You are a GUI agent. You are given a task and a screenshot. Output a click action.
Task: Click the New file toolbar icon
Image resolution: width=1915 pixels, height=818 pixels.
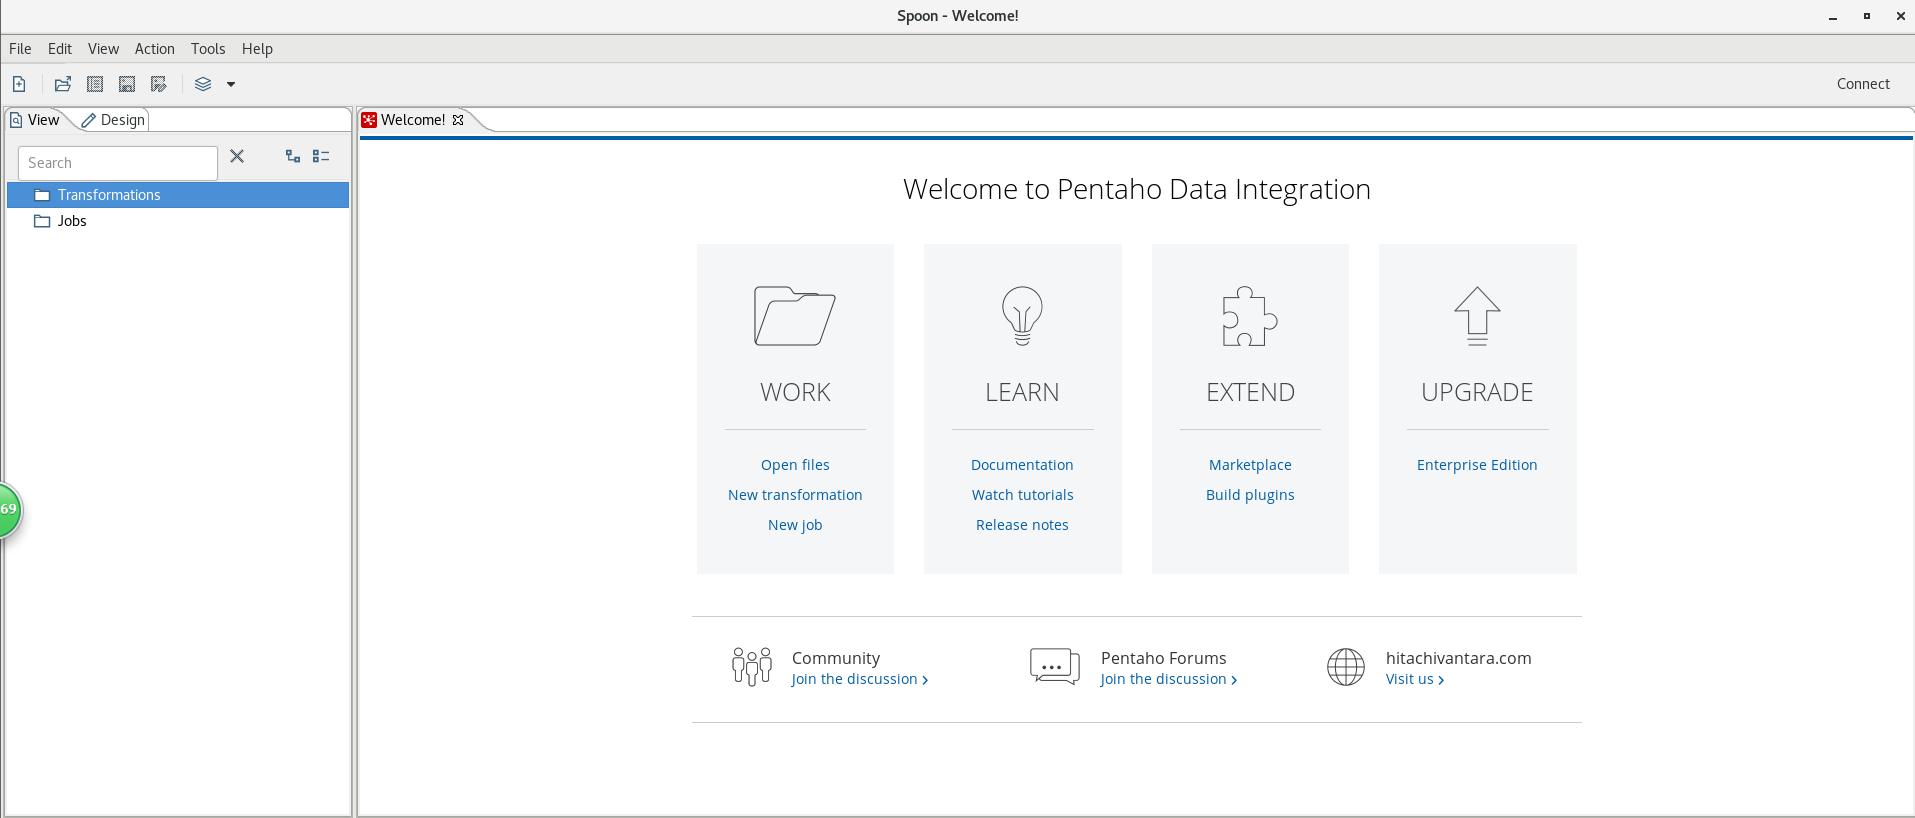point(19,84)
